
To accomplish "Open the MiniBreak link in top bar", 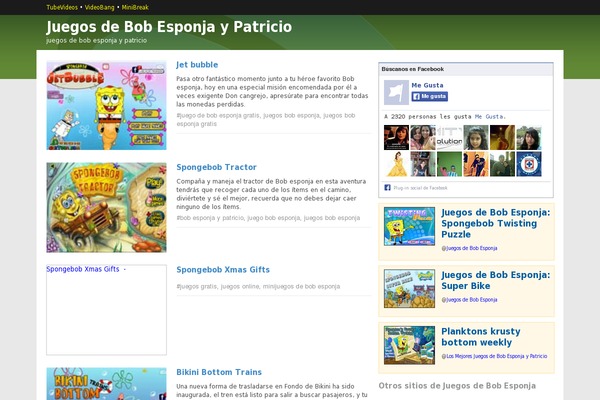I will (x=135, y=7).
